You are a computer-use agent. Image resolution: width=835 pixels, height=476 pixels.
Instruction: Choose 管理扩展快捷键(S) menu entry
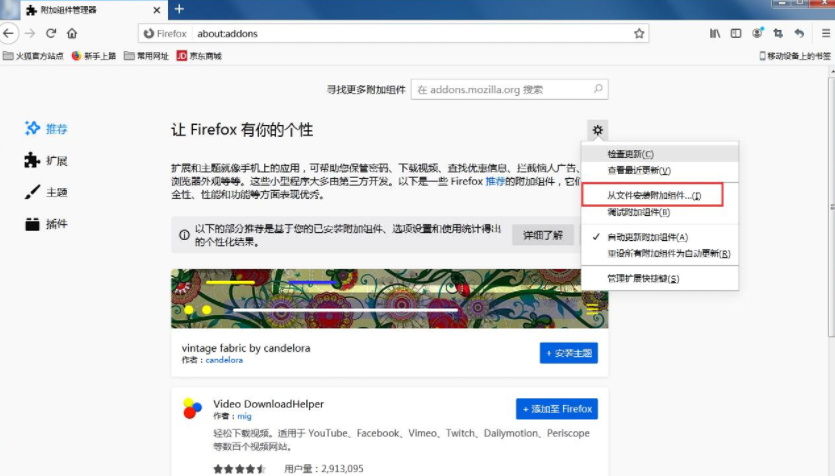pos(660,278)
